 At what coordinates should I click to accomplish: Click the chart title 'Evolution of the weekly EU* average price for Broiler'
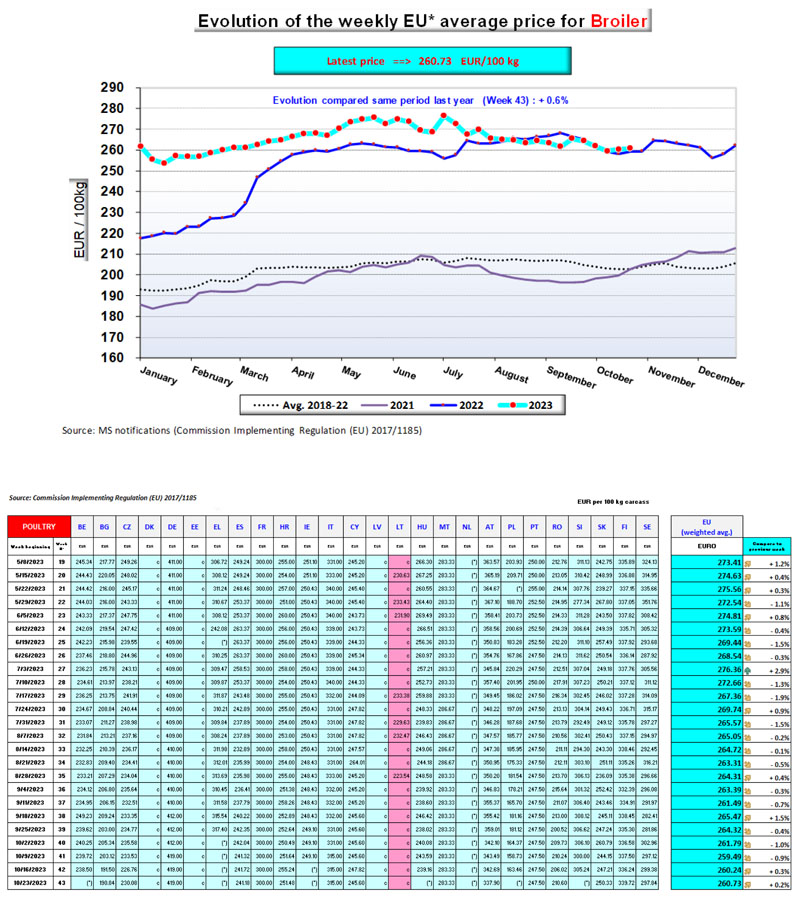point(422,21)
